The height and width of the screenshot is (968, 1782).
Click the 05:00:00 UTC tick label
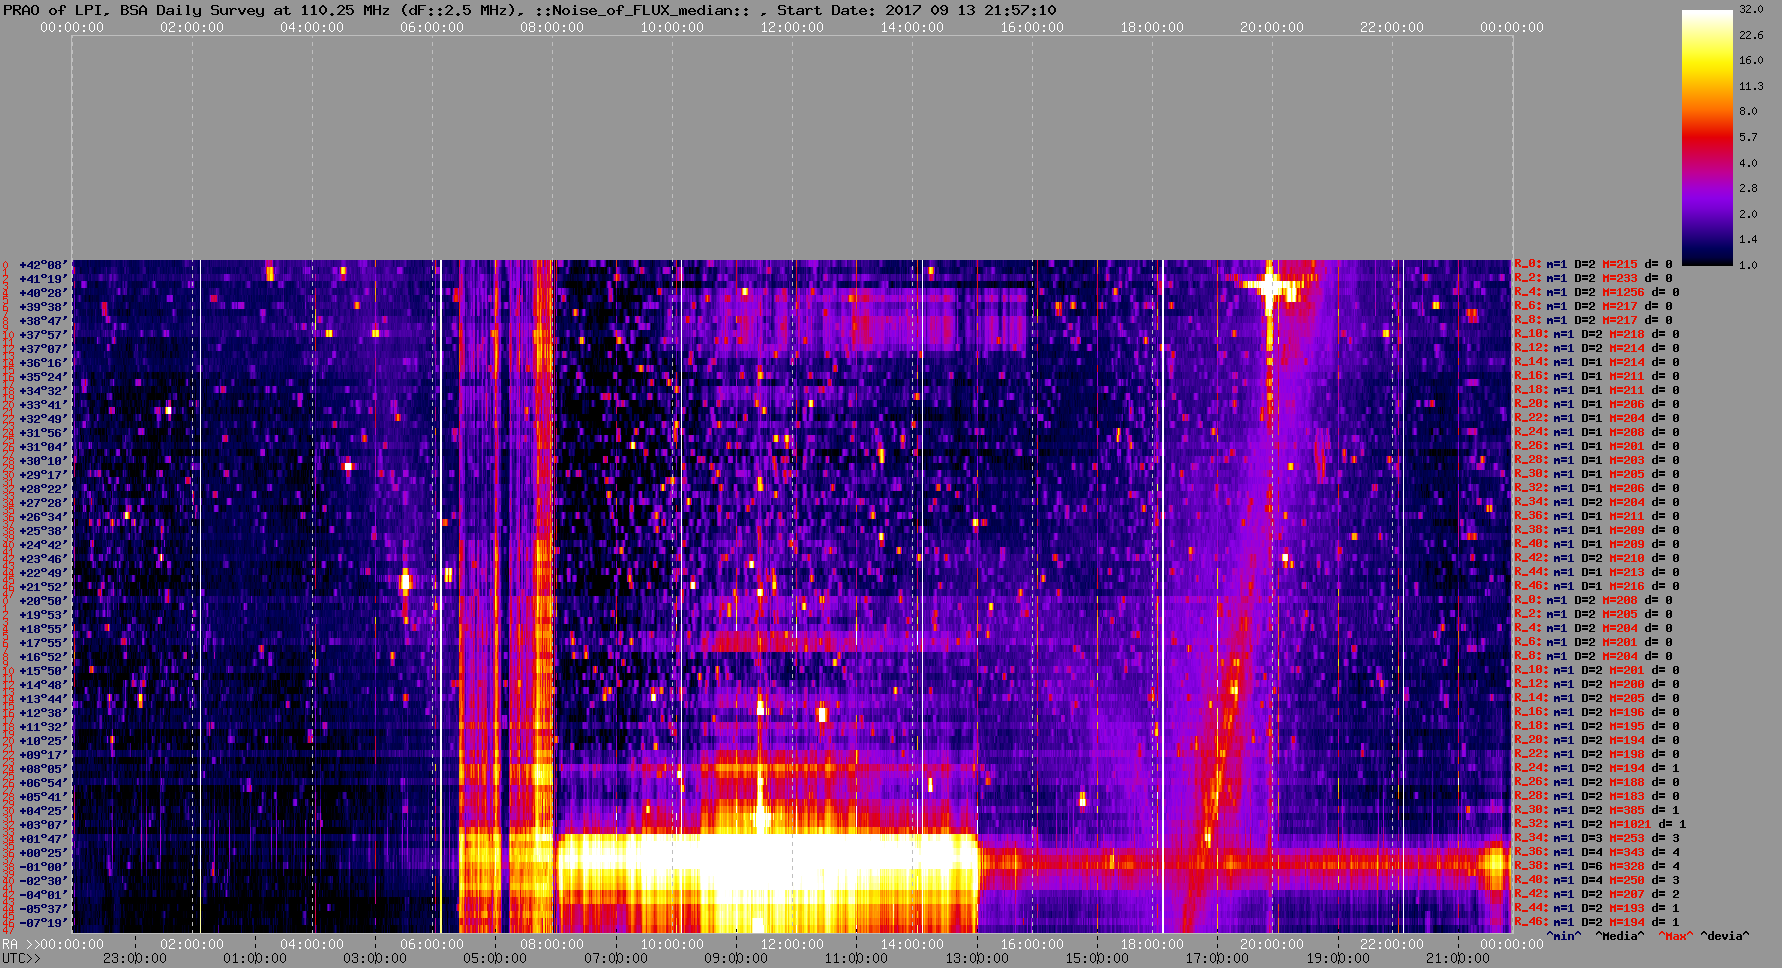[495, 958]
